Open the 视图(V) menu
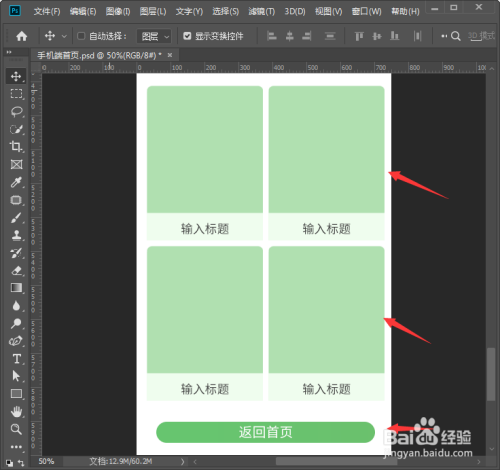Viewport: 500px width, 470px height. [329, 11]
